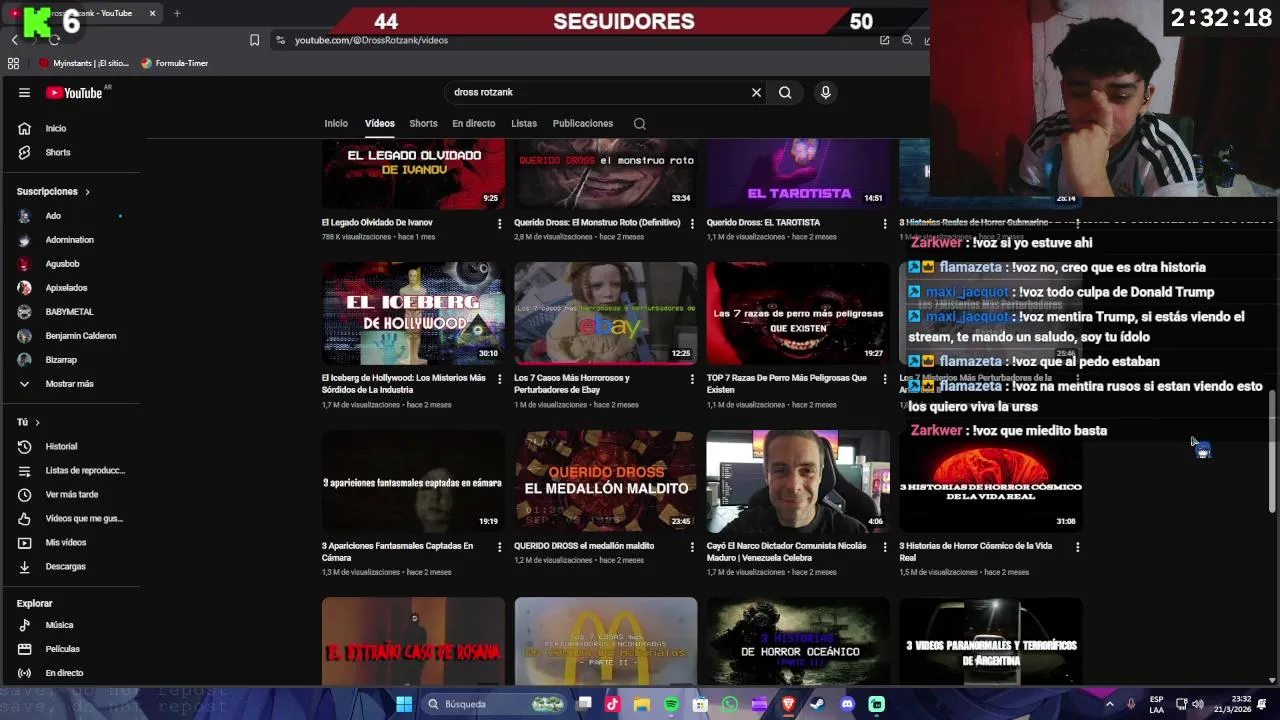Click the magnifier search button beside the search box
Viewport: 1280px width, 720px height.
point(785,92)
